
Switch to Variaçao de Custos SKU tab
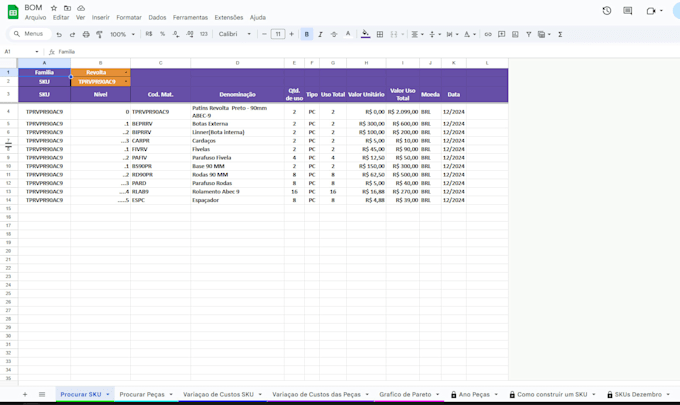pyautogui.click(x=222, y=394)
